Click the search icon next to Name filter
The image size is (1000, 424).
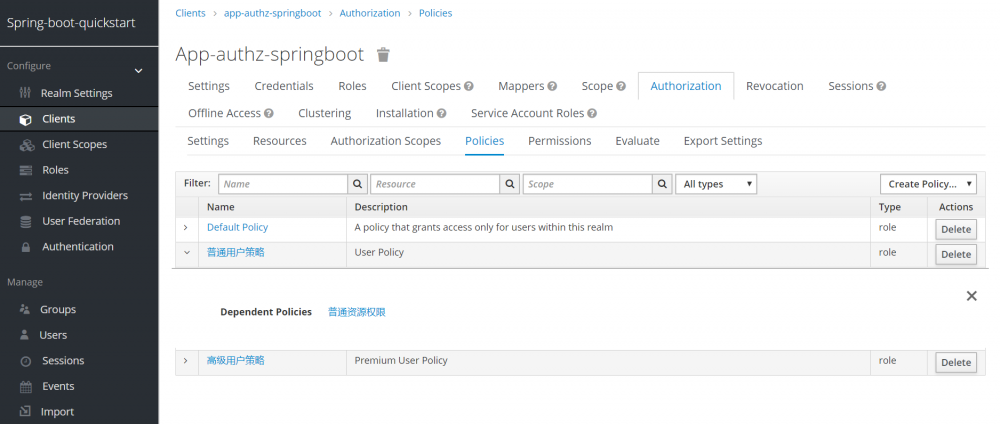358,184
